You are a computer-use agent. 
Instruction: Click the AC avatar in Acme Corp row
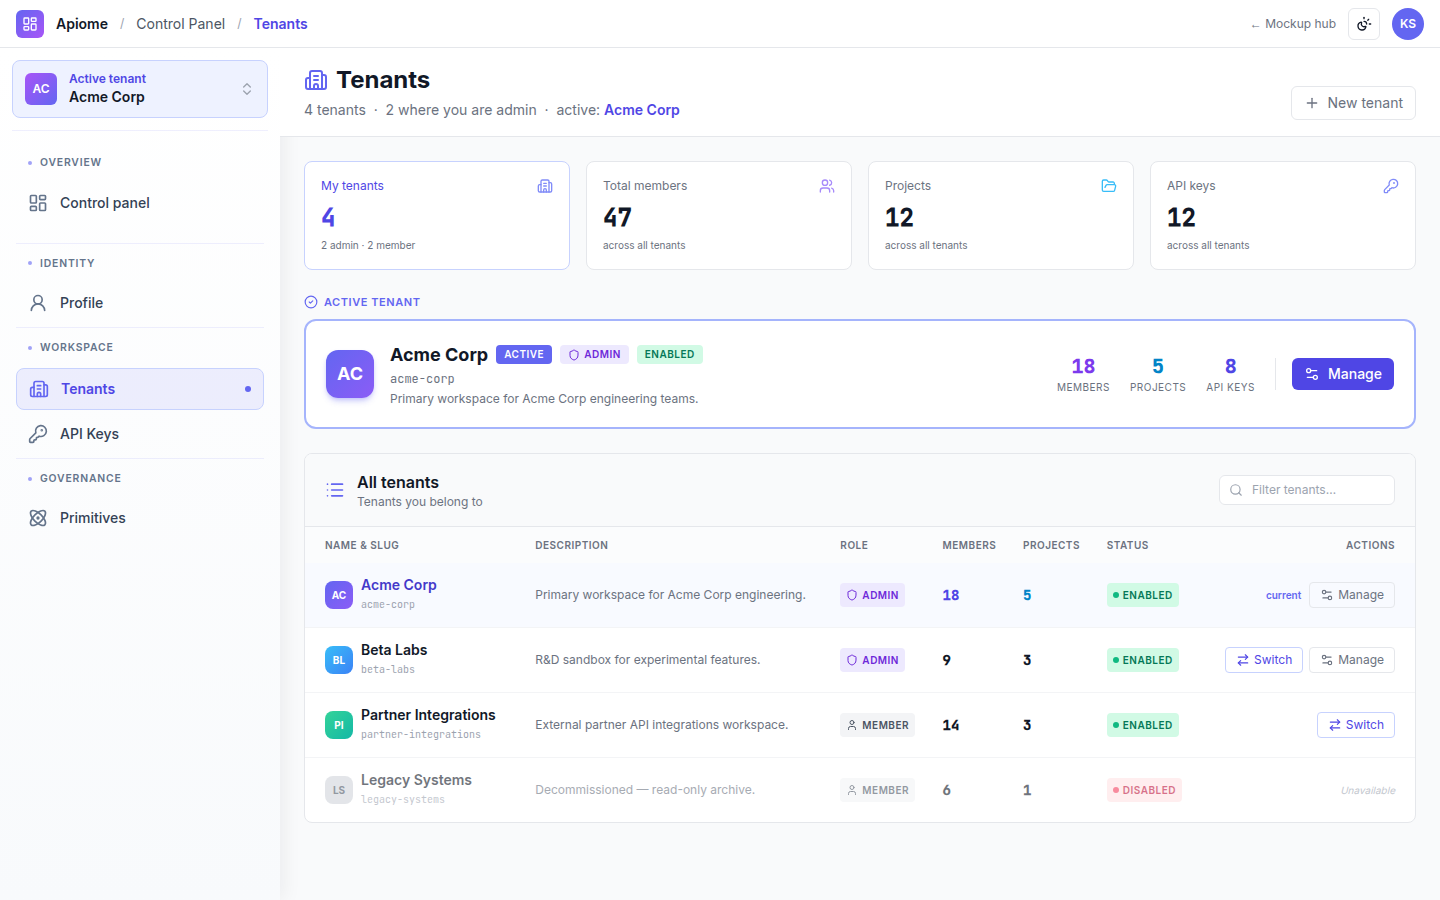pos(339,595)
